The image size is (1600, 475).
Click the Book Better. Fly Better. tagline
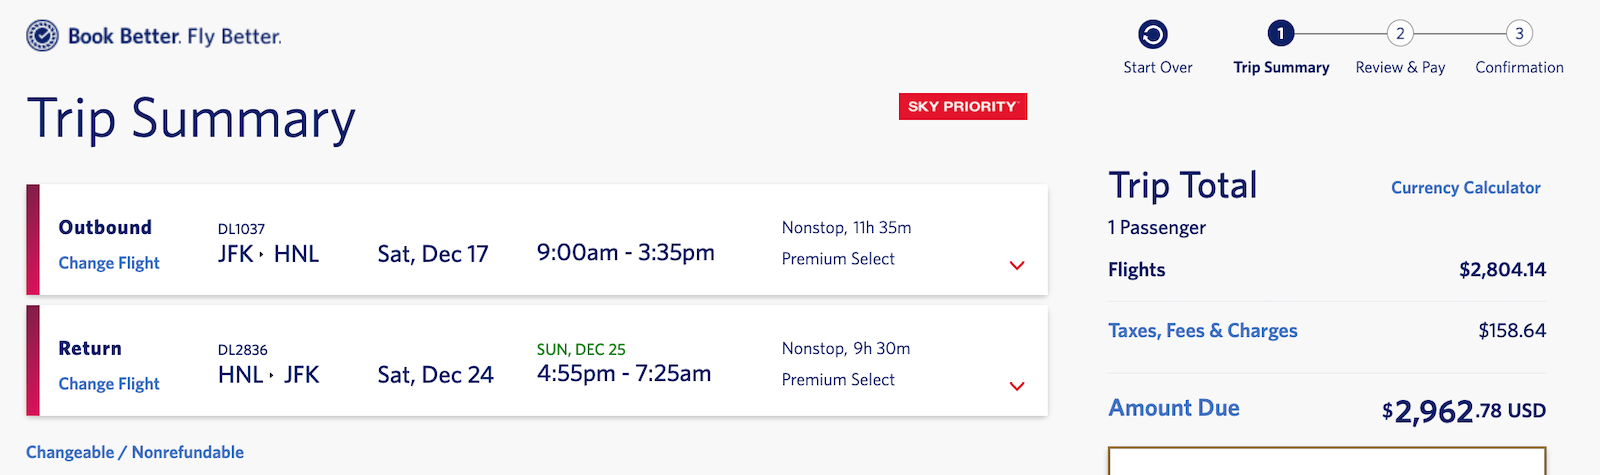(x=175, y=37)
